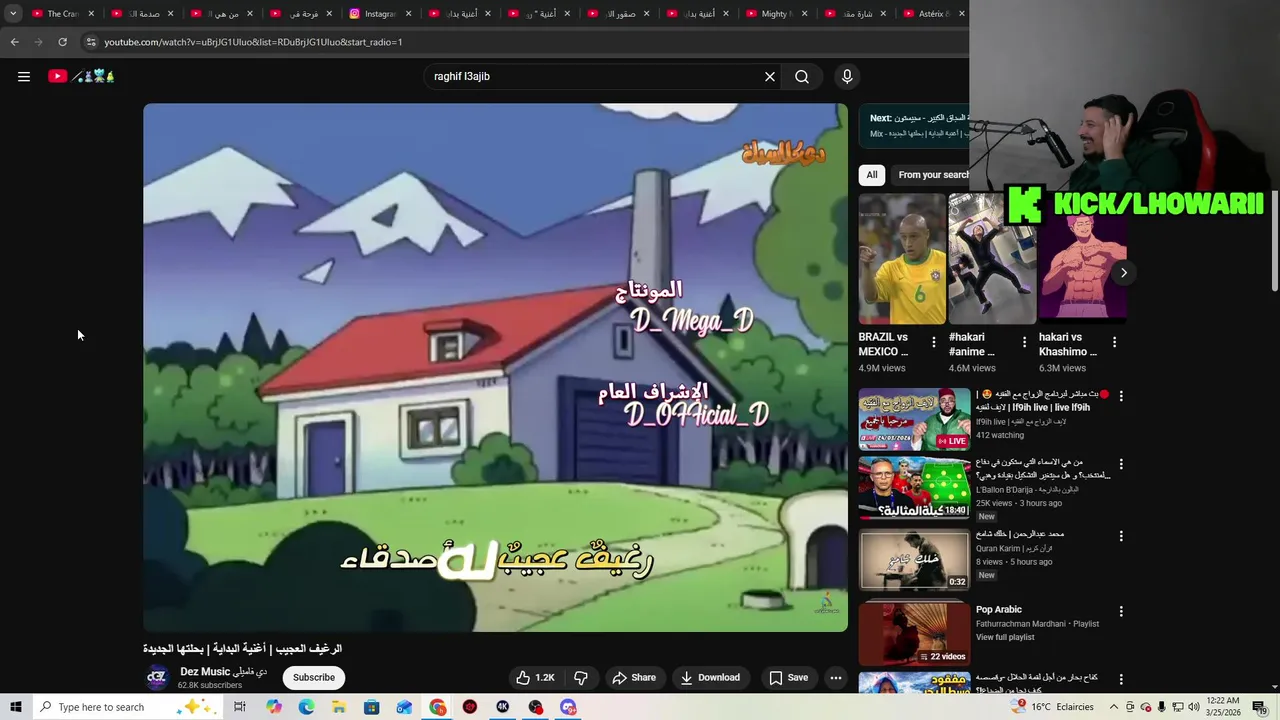This screenshot has height=720, width=1280.
Task: Close The Cran tab
Action: (91, 14)
